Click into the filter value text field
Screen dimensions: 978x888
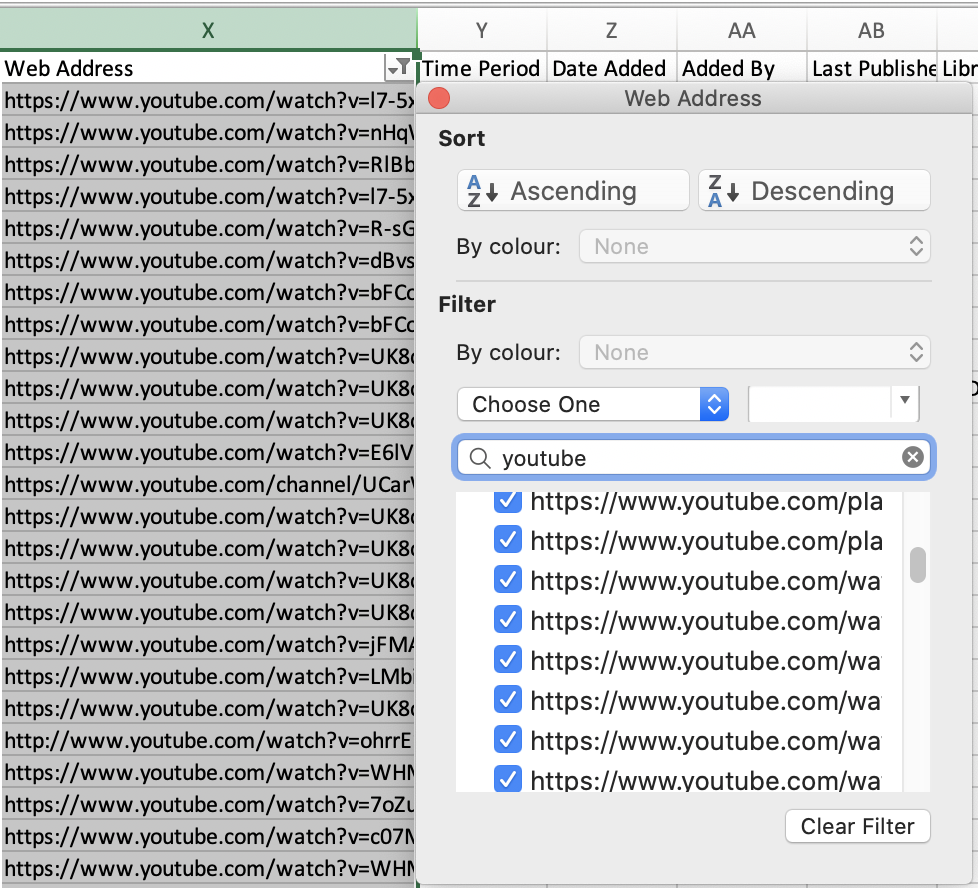[x=820, y=404]
